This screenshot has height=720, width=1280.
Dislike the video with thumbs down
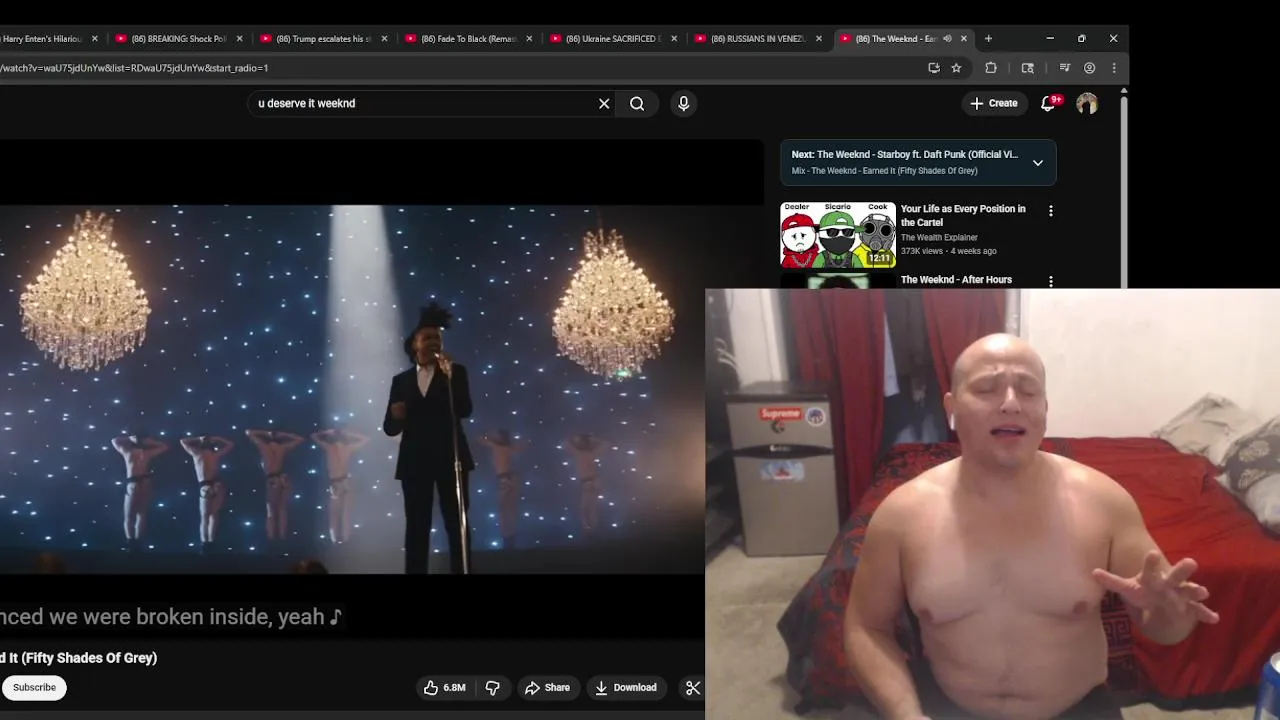(x=492, y=687)
